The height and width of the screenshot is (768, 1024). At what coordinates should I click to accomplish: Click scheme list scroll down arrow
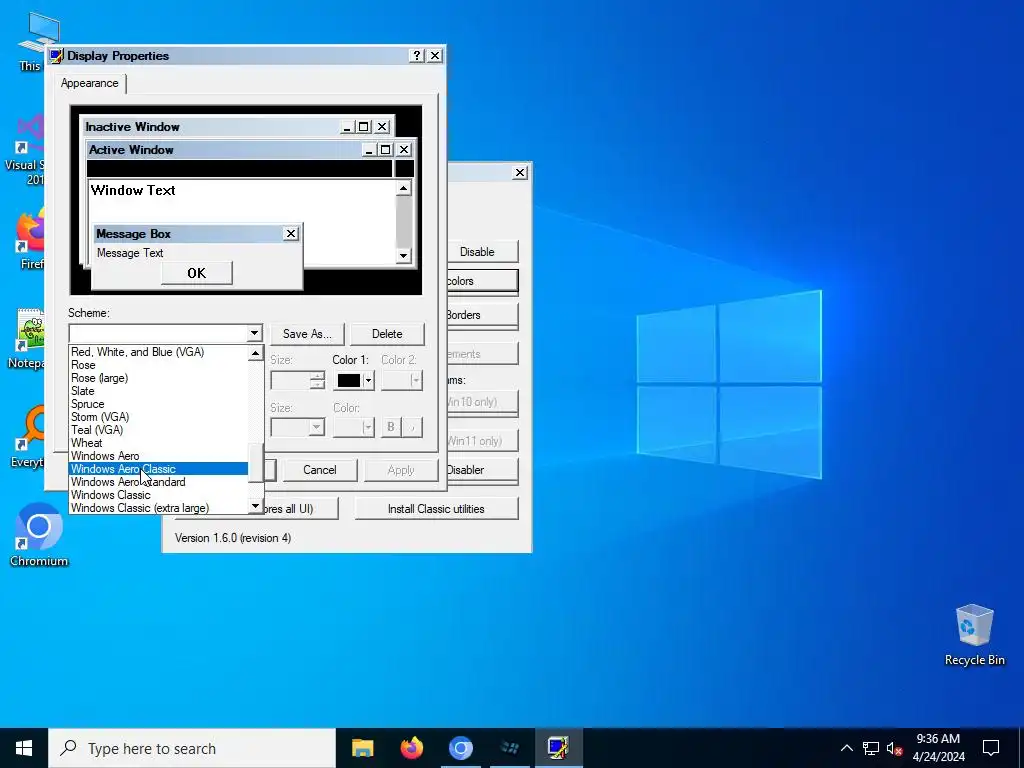255,506
